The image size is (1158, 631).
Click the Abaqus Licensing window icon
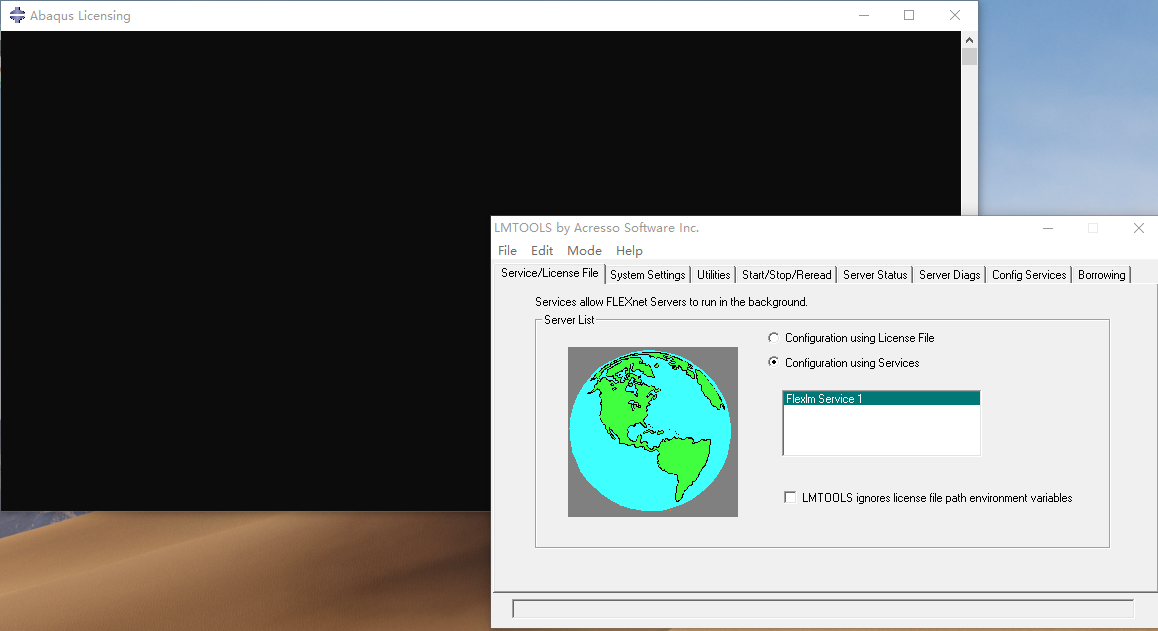(17, 16)
